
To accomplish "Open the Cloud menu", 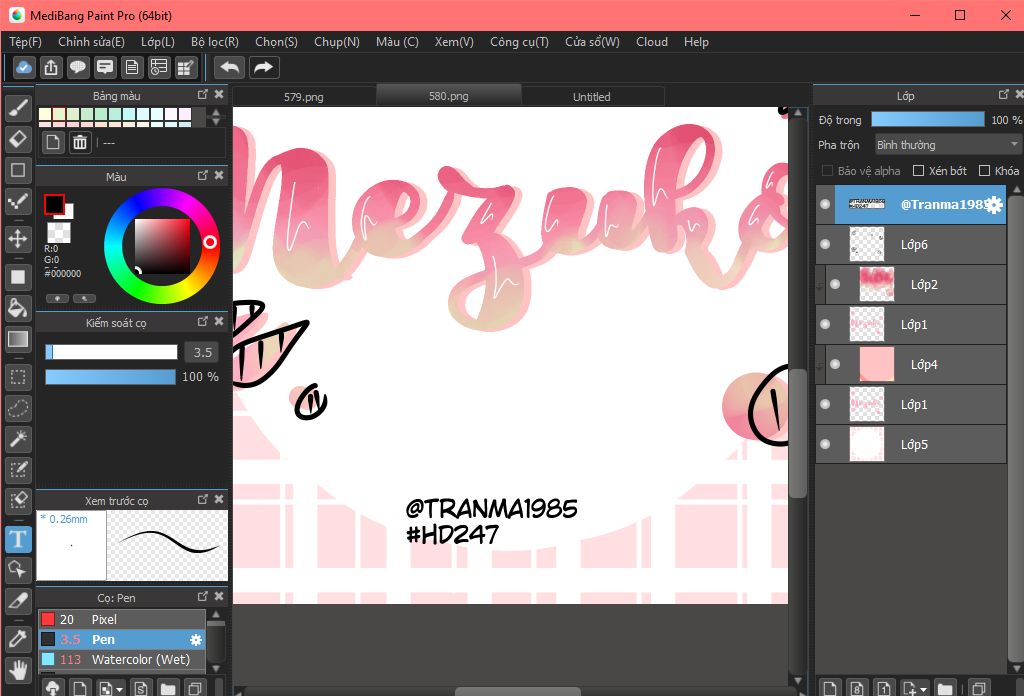I will [652, 42].
